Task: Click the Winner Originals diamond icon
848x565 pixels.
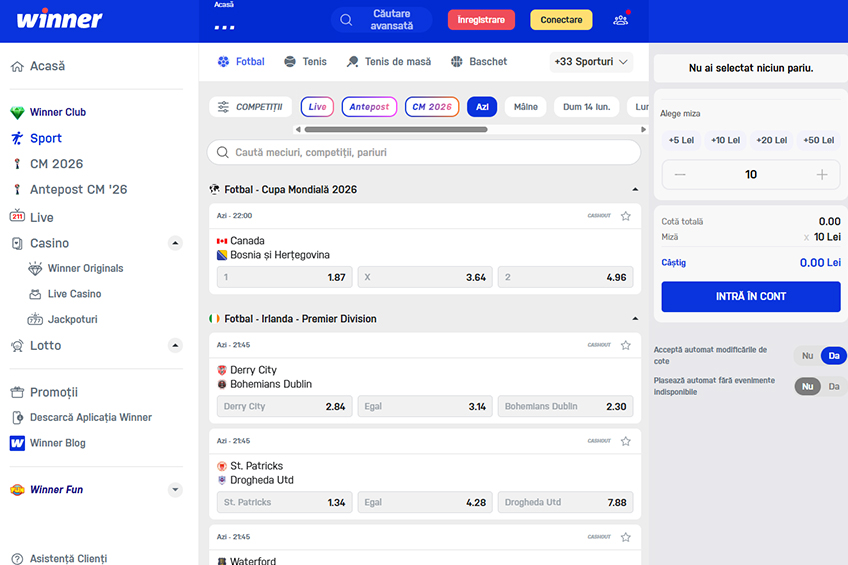Action: (x=35, y=268)
